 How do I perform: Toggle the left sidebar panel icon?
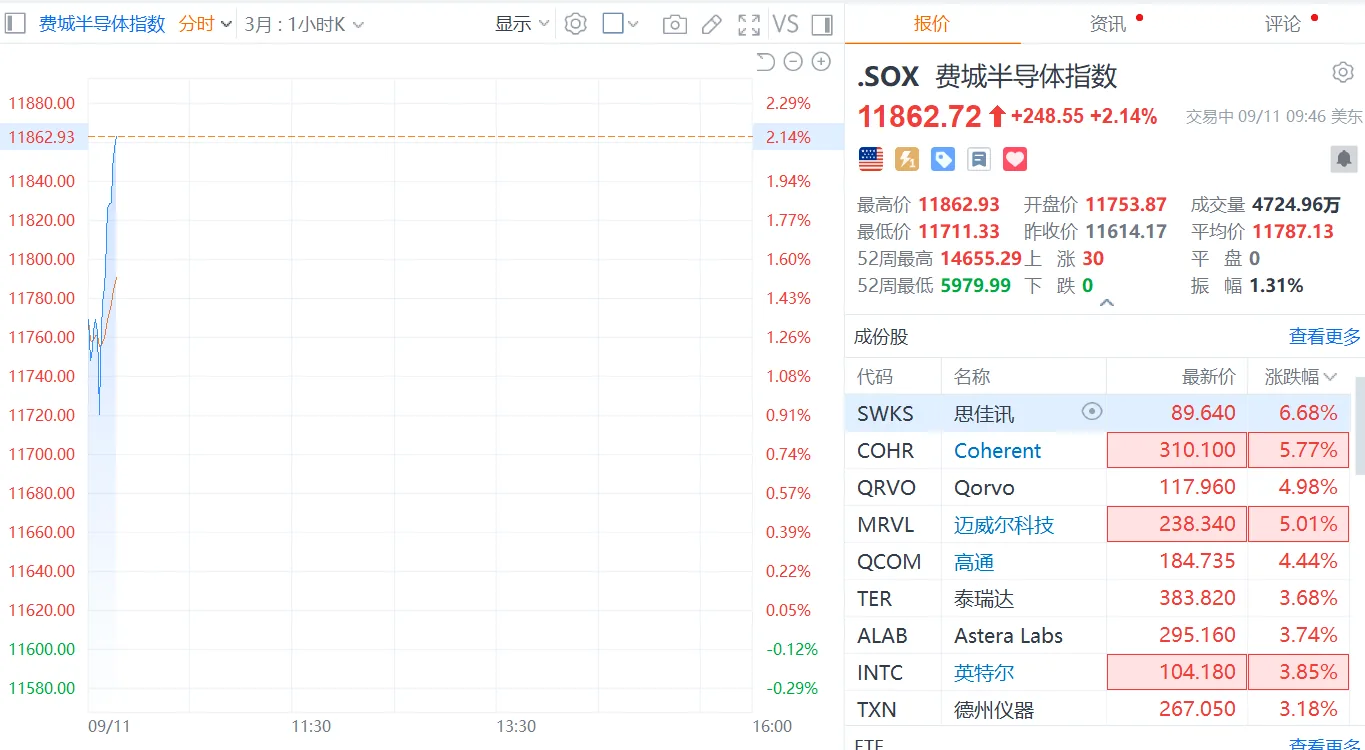(14, 24)
